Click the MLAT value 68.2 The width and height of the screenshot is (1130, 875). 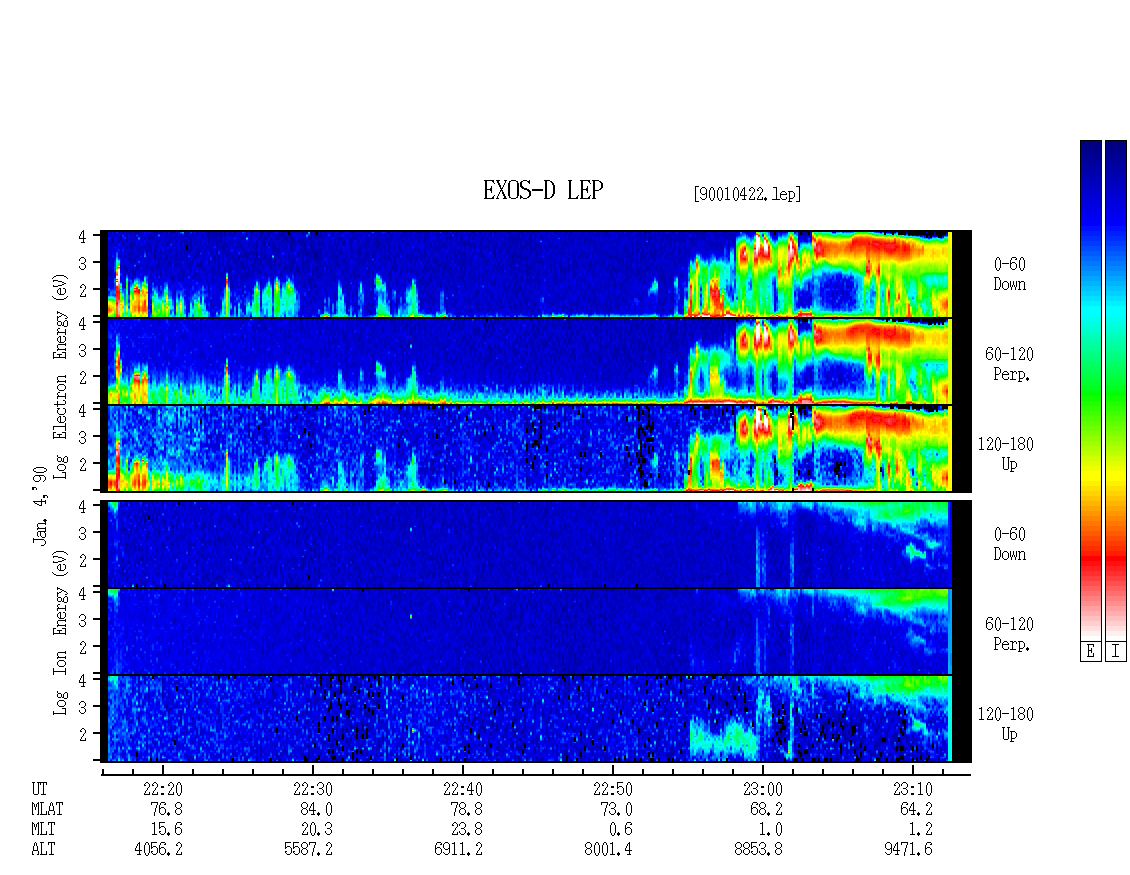coord(766,809)
